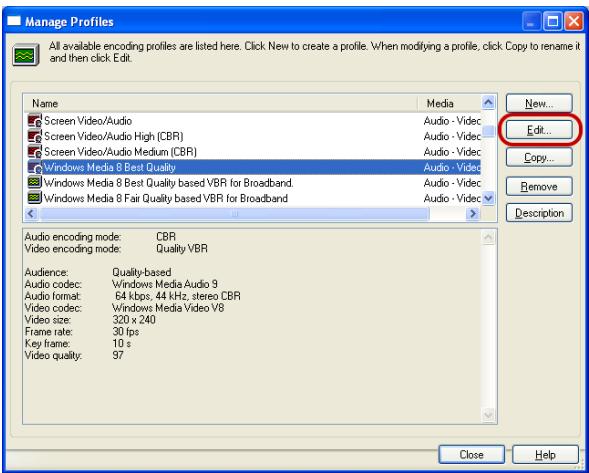Click the horizontal scroll right arrow
Screen dimensions: 589x473
click(x=473, y=214)
